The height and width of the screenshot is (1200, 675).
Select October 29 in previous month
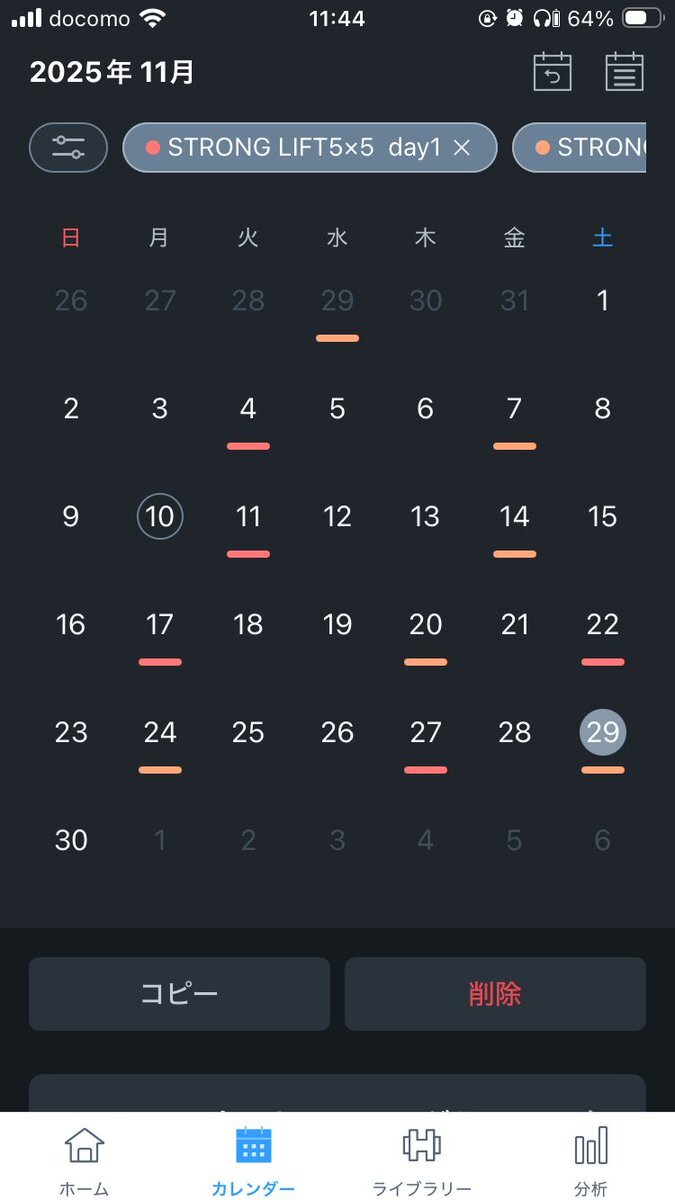(337, 301)
